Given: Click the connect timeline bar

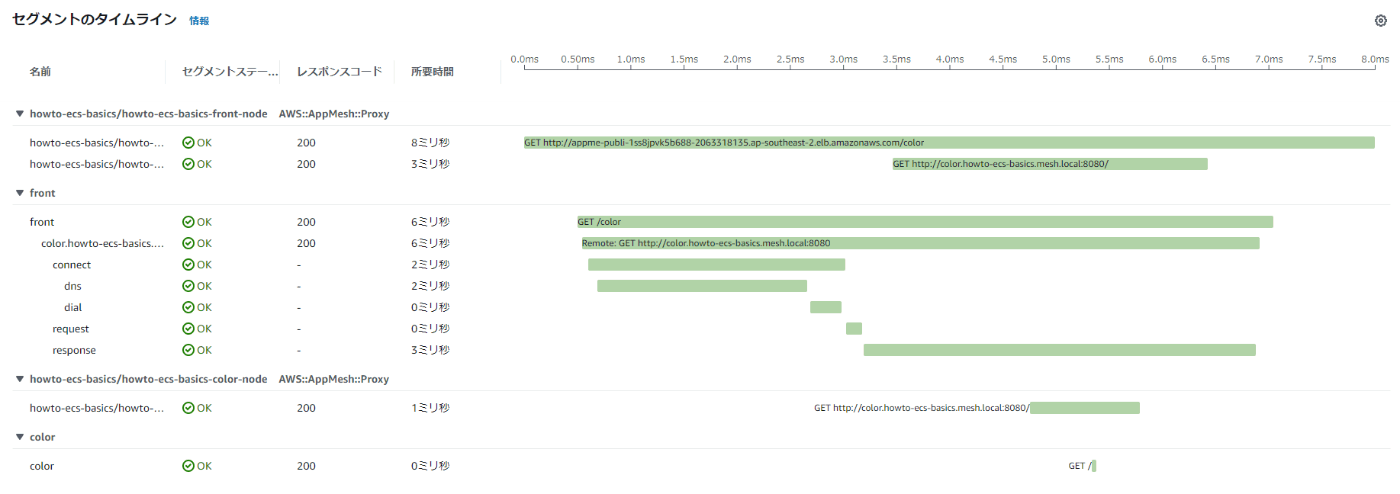Looking at the screenshot, I should pyautogui.click(x=716, y=265).
